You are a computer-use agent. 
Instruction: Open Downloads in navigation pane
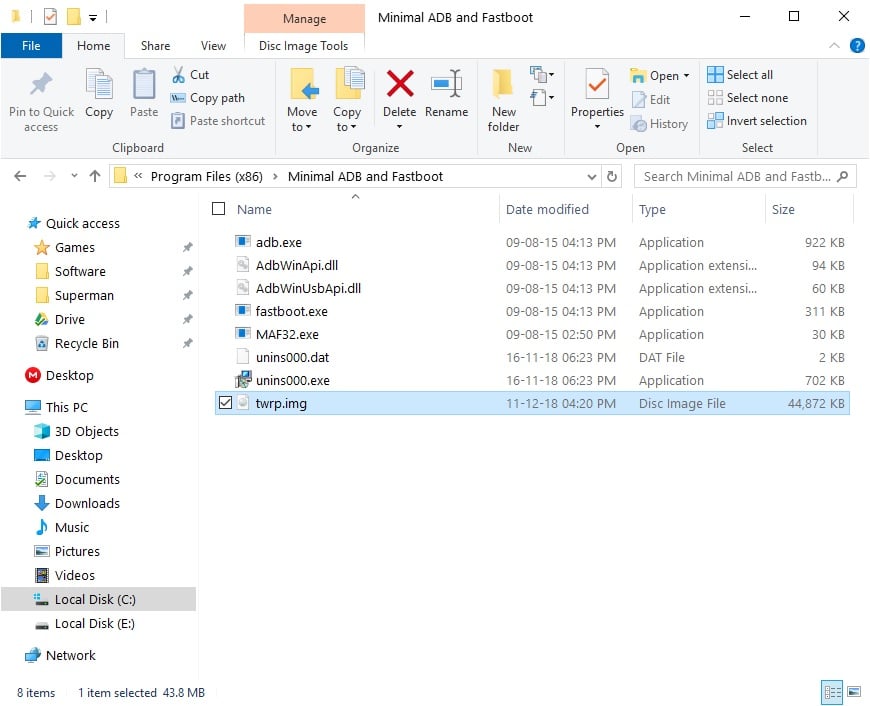pyautogui.click(x=87, y=503)
